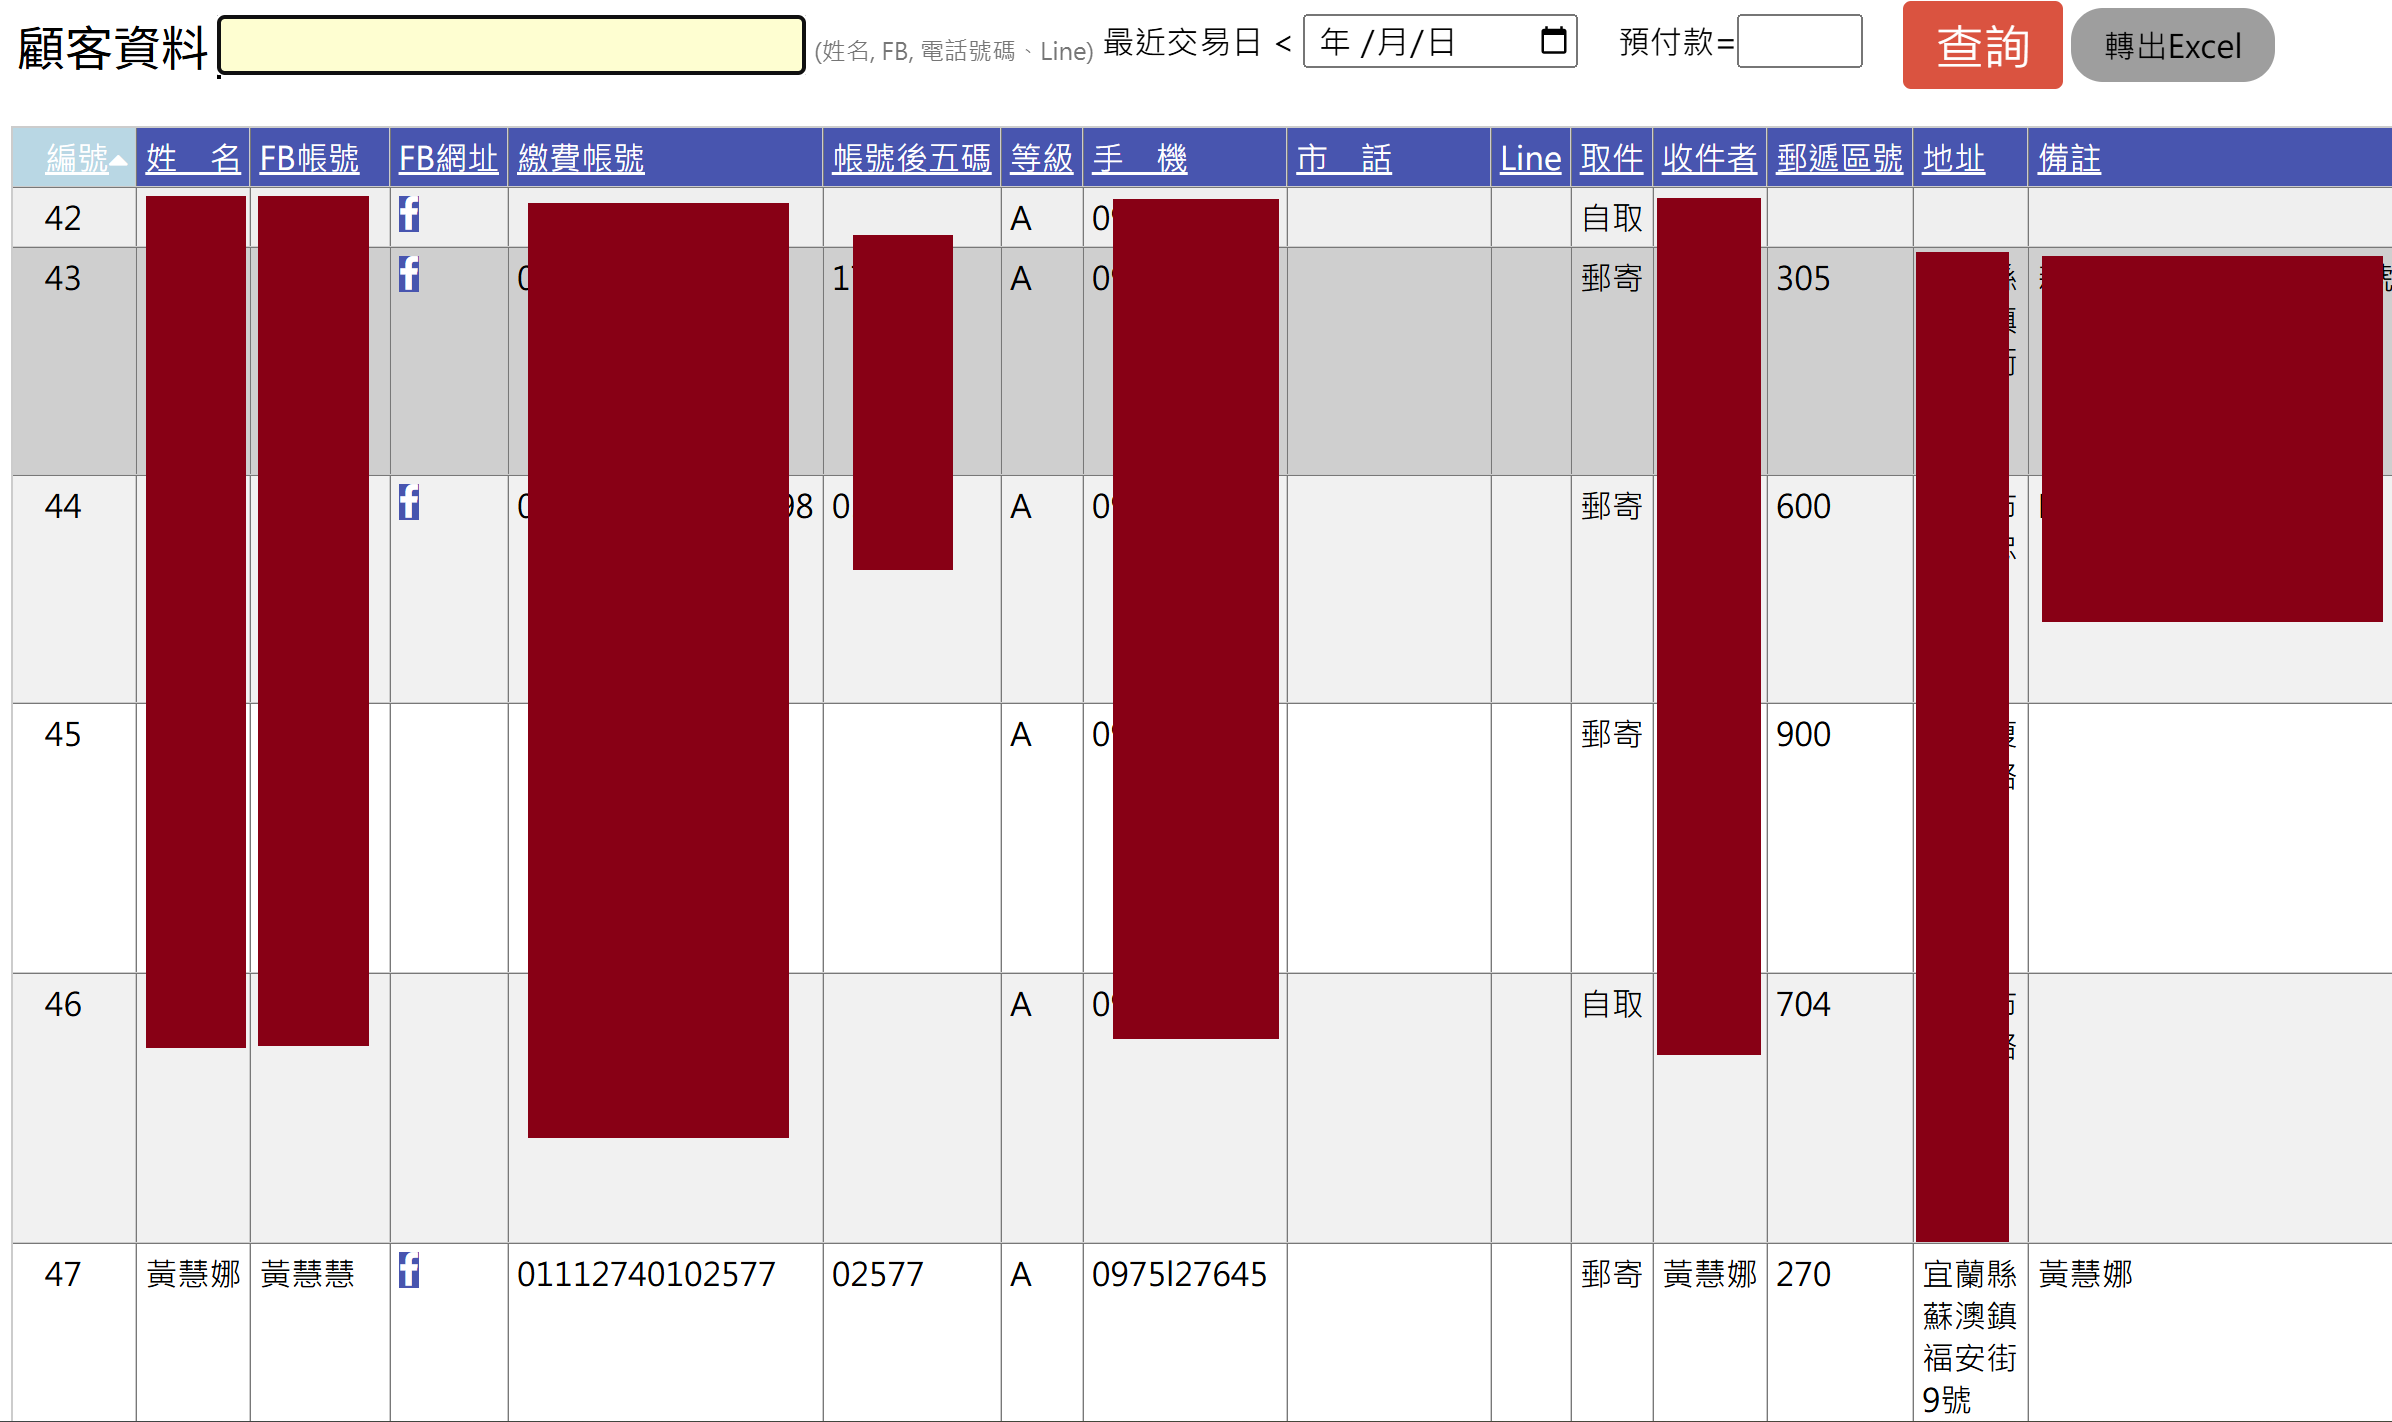Viewport: 2392px width, 1422px height.
Task: Sort table by 姓名 column header
Action: click(x=193, y=158)
